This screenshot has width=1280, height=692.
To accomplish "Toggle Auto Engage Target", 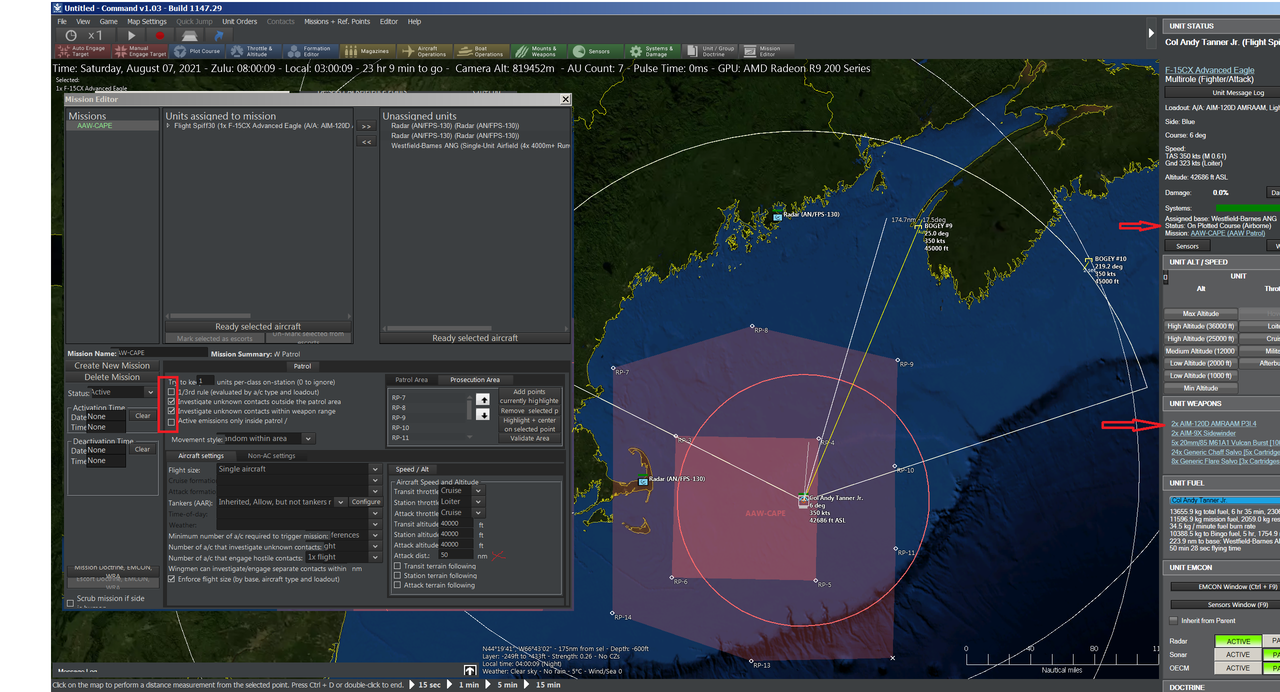I will [x=81, y=50].
